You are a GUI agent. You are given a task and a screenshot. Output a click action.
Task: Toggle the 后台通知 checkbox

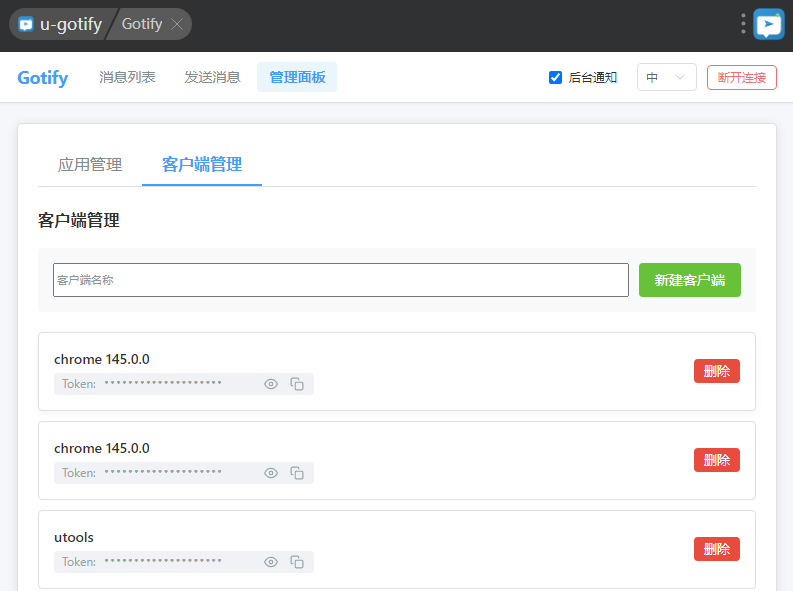tap(555, 77)
